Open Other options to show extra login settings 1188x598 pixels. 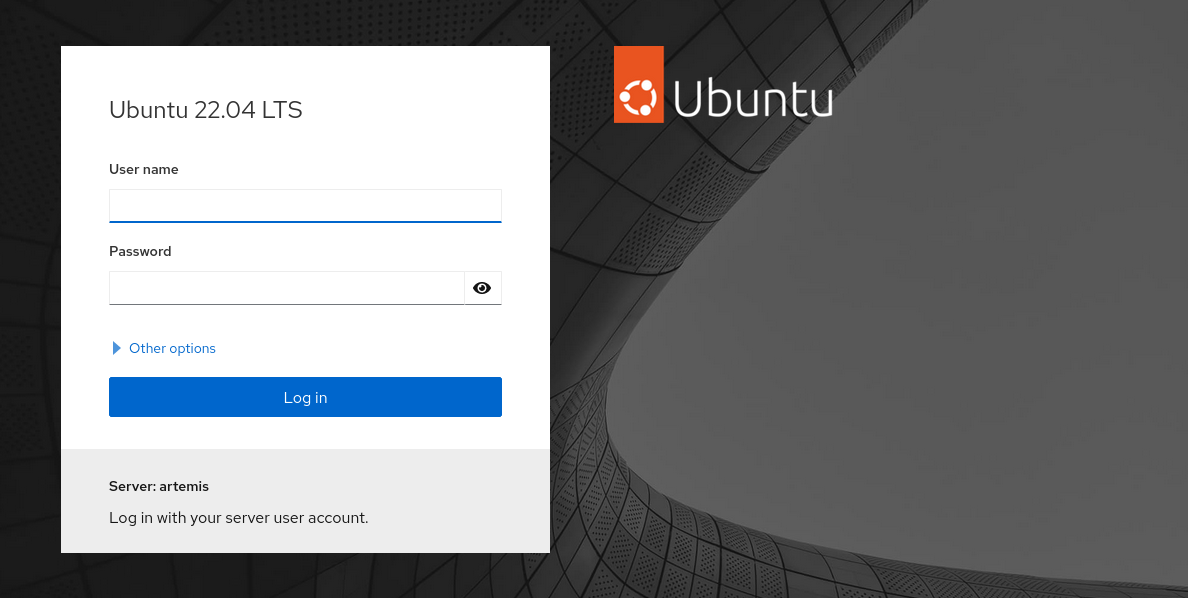(172, 348)
